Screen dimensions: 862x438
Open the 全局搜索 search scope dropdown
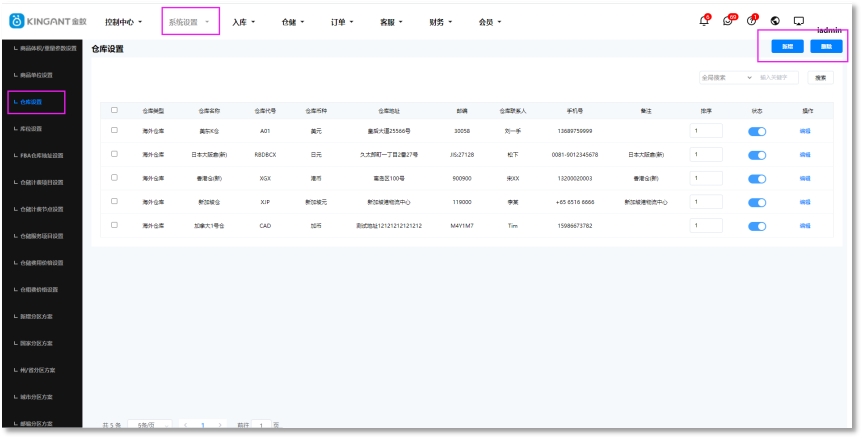(726, 77)
